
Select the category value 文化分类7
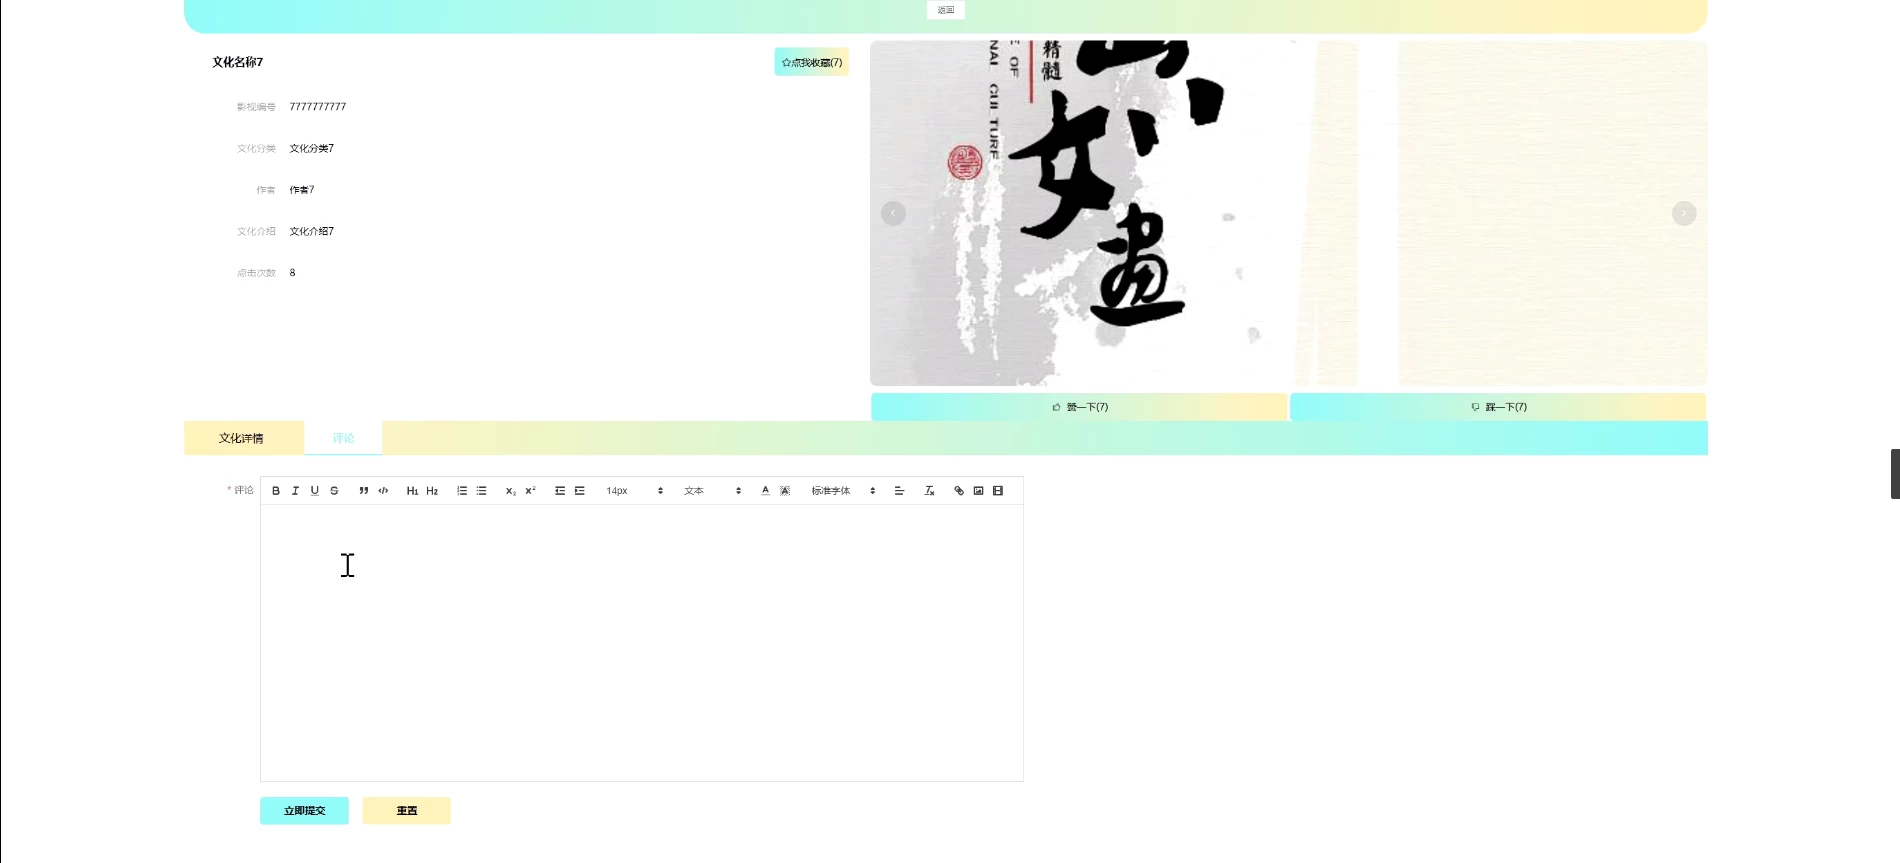point(312,148)
